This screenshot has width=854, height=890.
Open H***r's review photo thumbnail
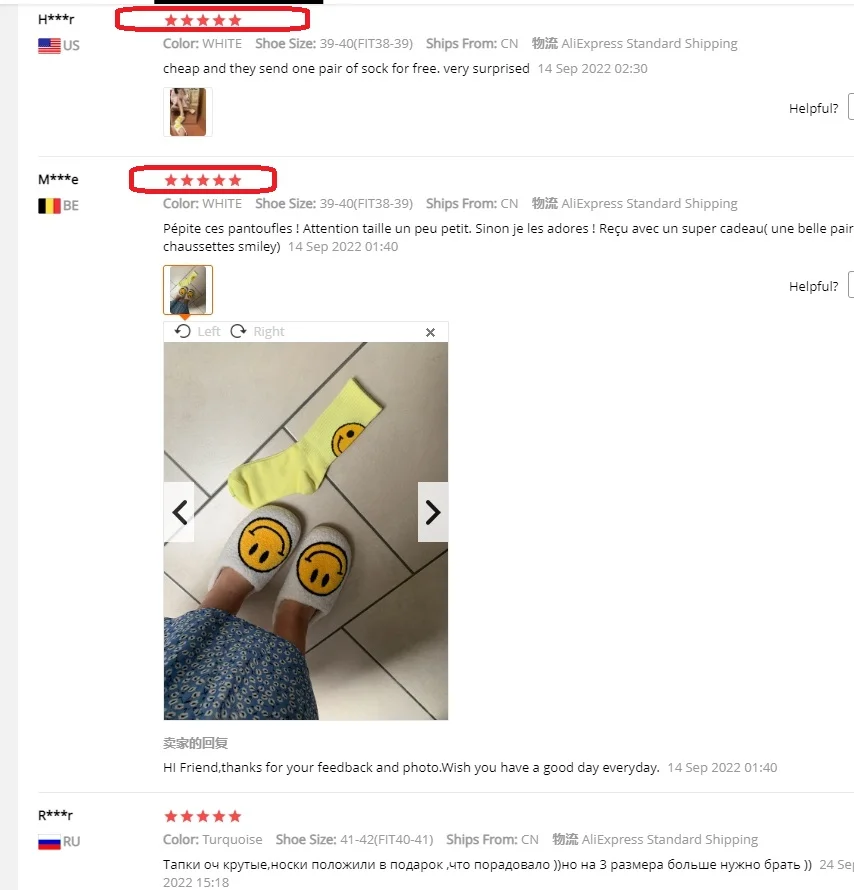coord(188,112)
